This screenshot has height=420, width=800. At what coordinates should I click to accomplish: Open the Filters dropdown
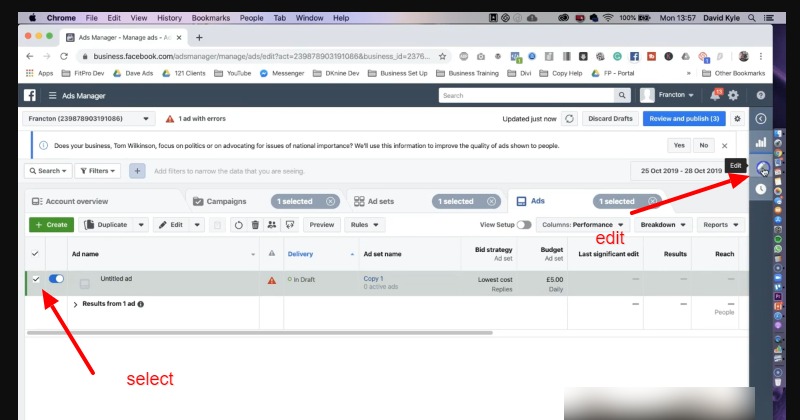[97, 171]
